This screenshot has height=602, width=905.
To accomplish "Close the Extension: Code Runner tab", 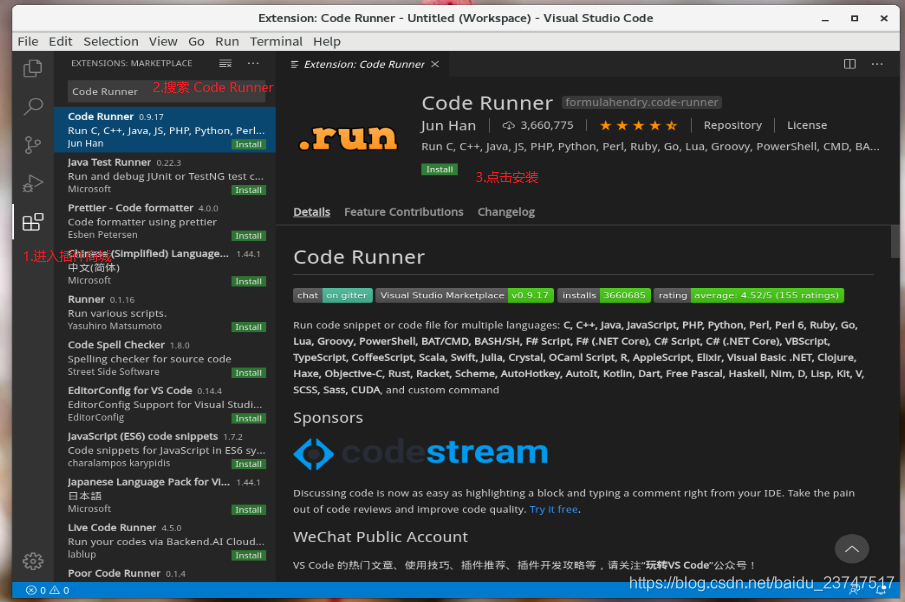I will coord(435,64).
